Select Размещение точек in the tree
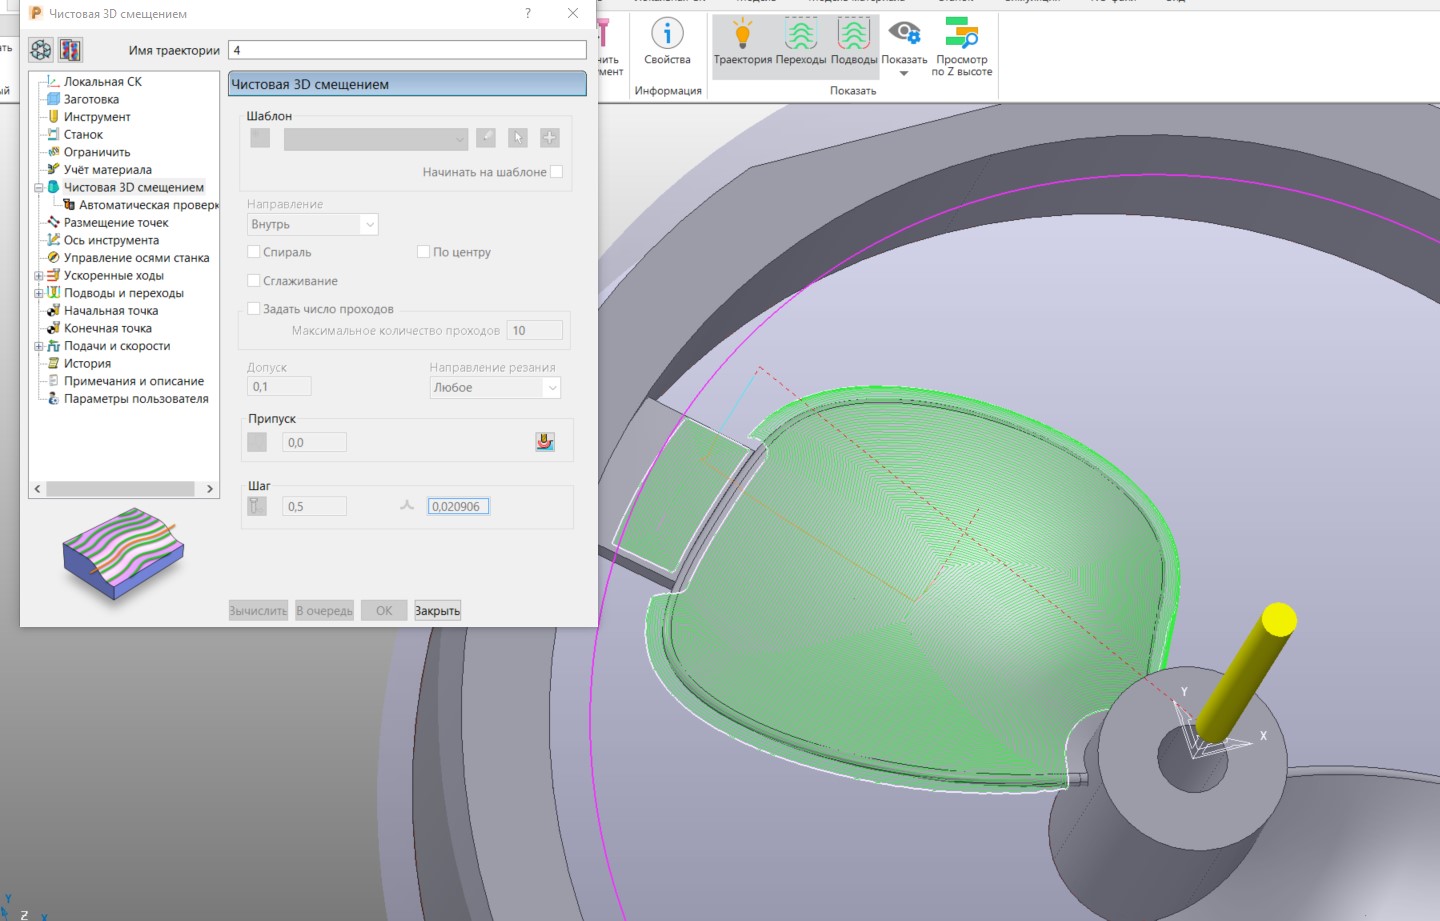This screenshot has width=1440, height=921. click(x=116, y=223)
